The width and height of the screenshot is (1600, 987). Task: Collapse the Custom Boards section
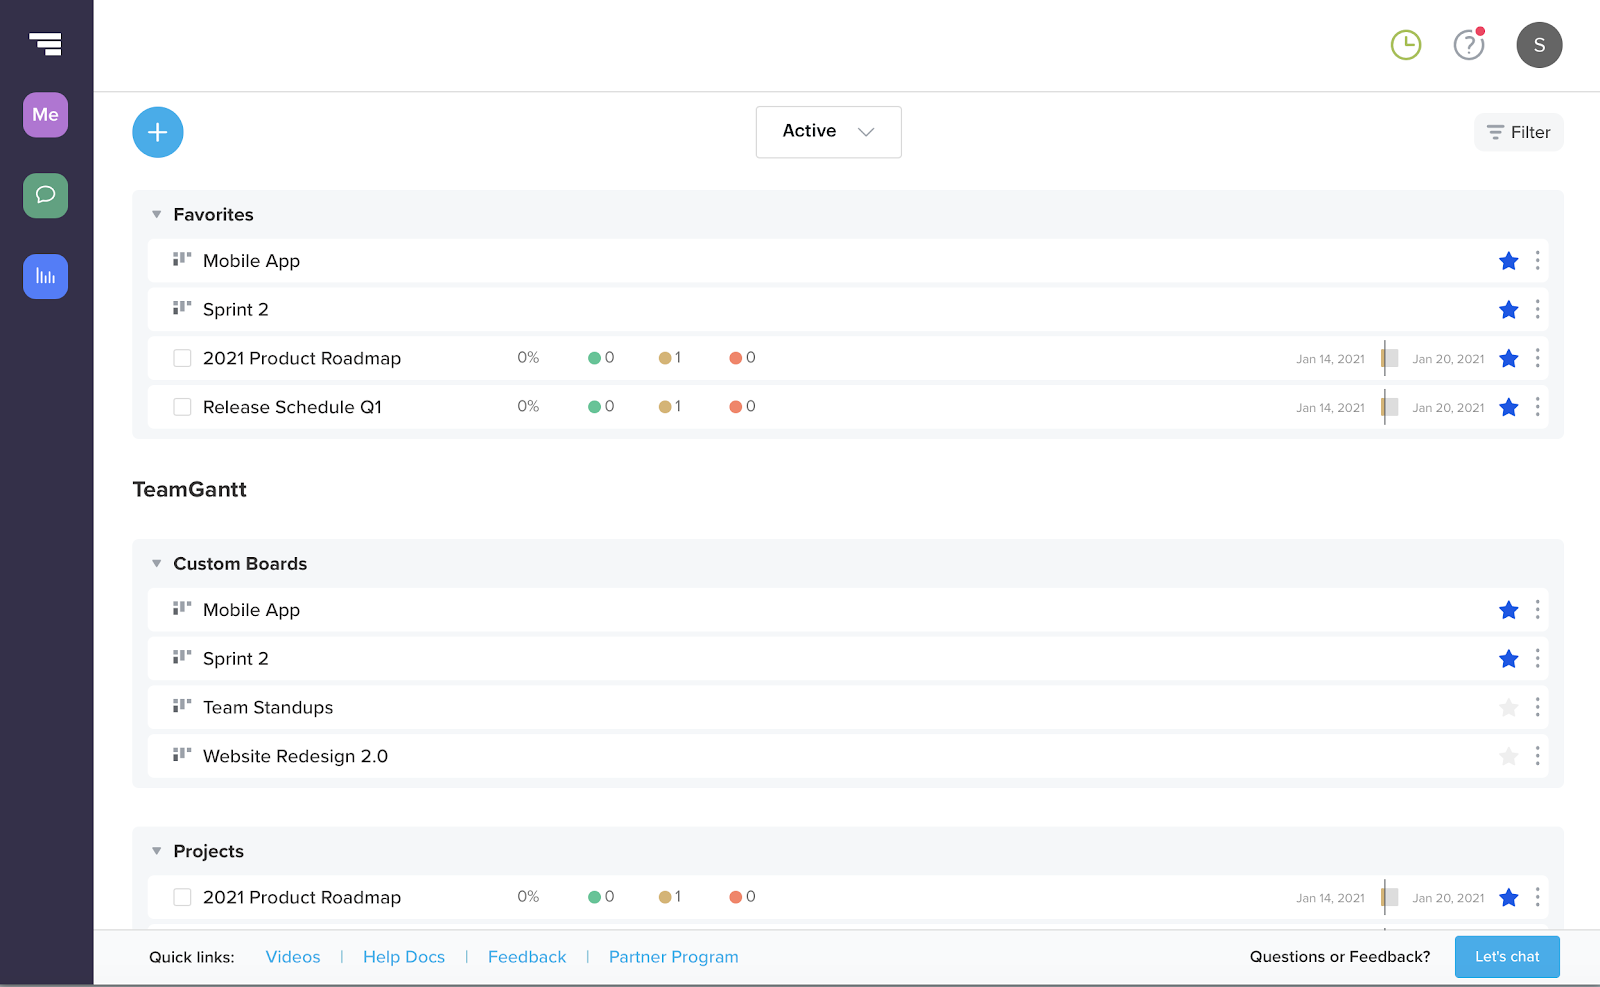tap(157, 564)
